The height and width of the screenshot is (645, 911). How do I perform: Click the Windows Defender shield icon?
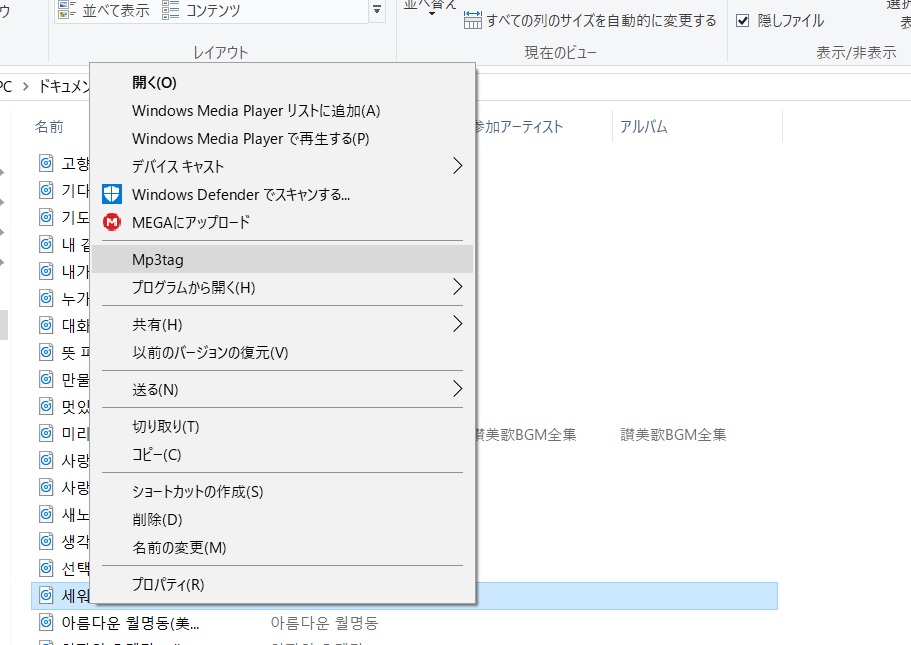click(112, 194)
